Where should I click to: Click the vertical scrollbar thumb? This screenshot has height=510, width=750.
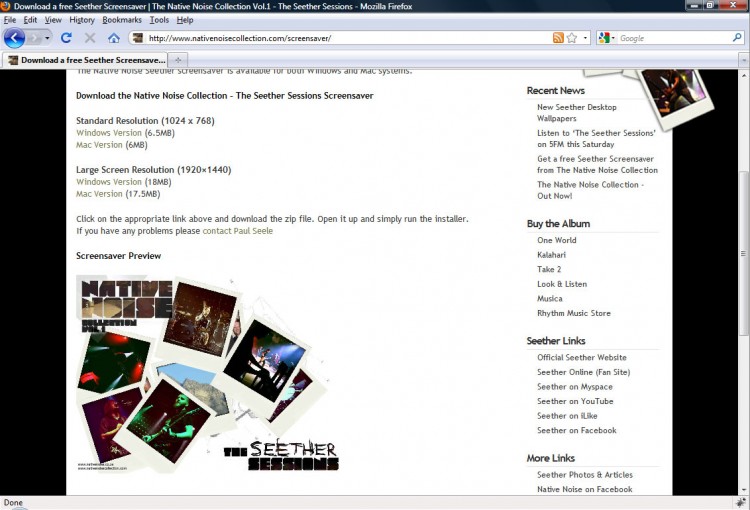[743, 254]
